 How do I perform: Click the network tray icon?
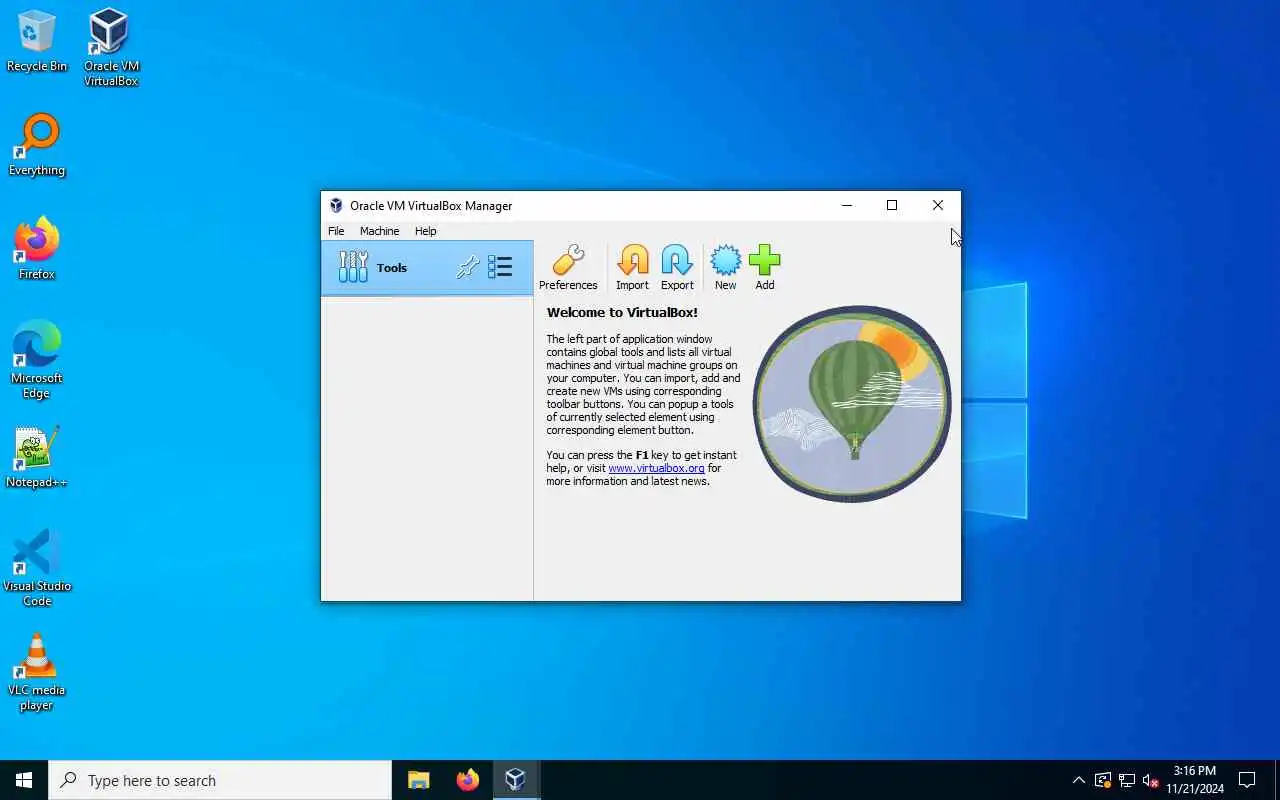pos(1126,780)
